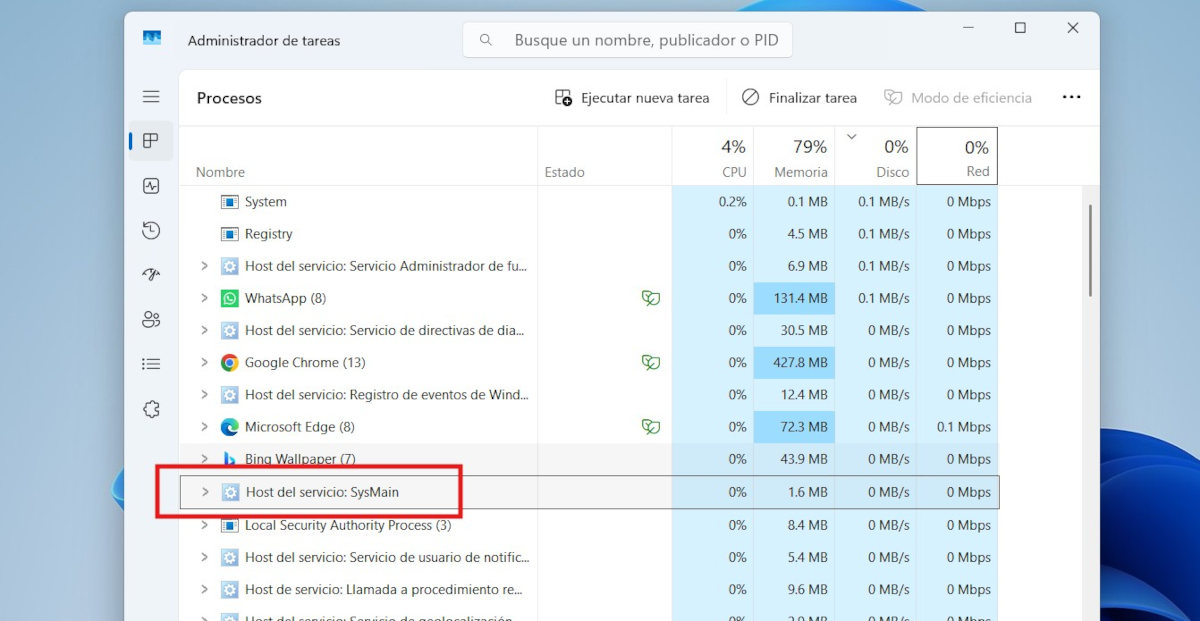
Task: Select the Processes sidebar icon
Action: tap(151, 141)
